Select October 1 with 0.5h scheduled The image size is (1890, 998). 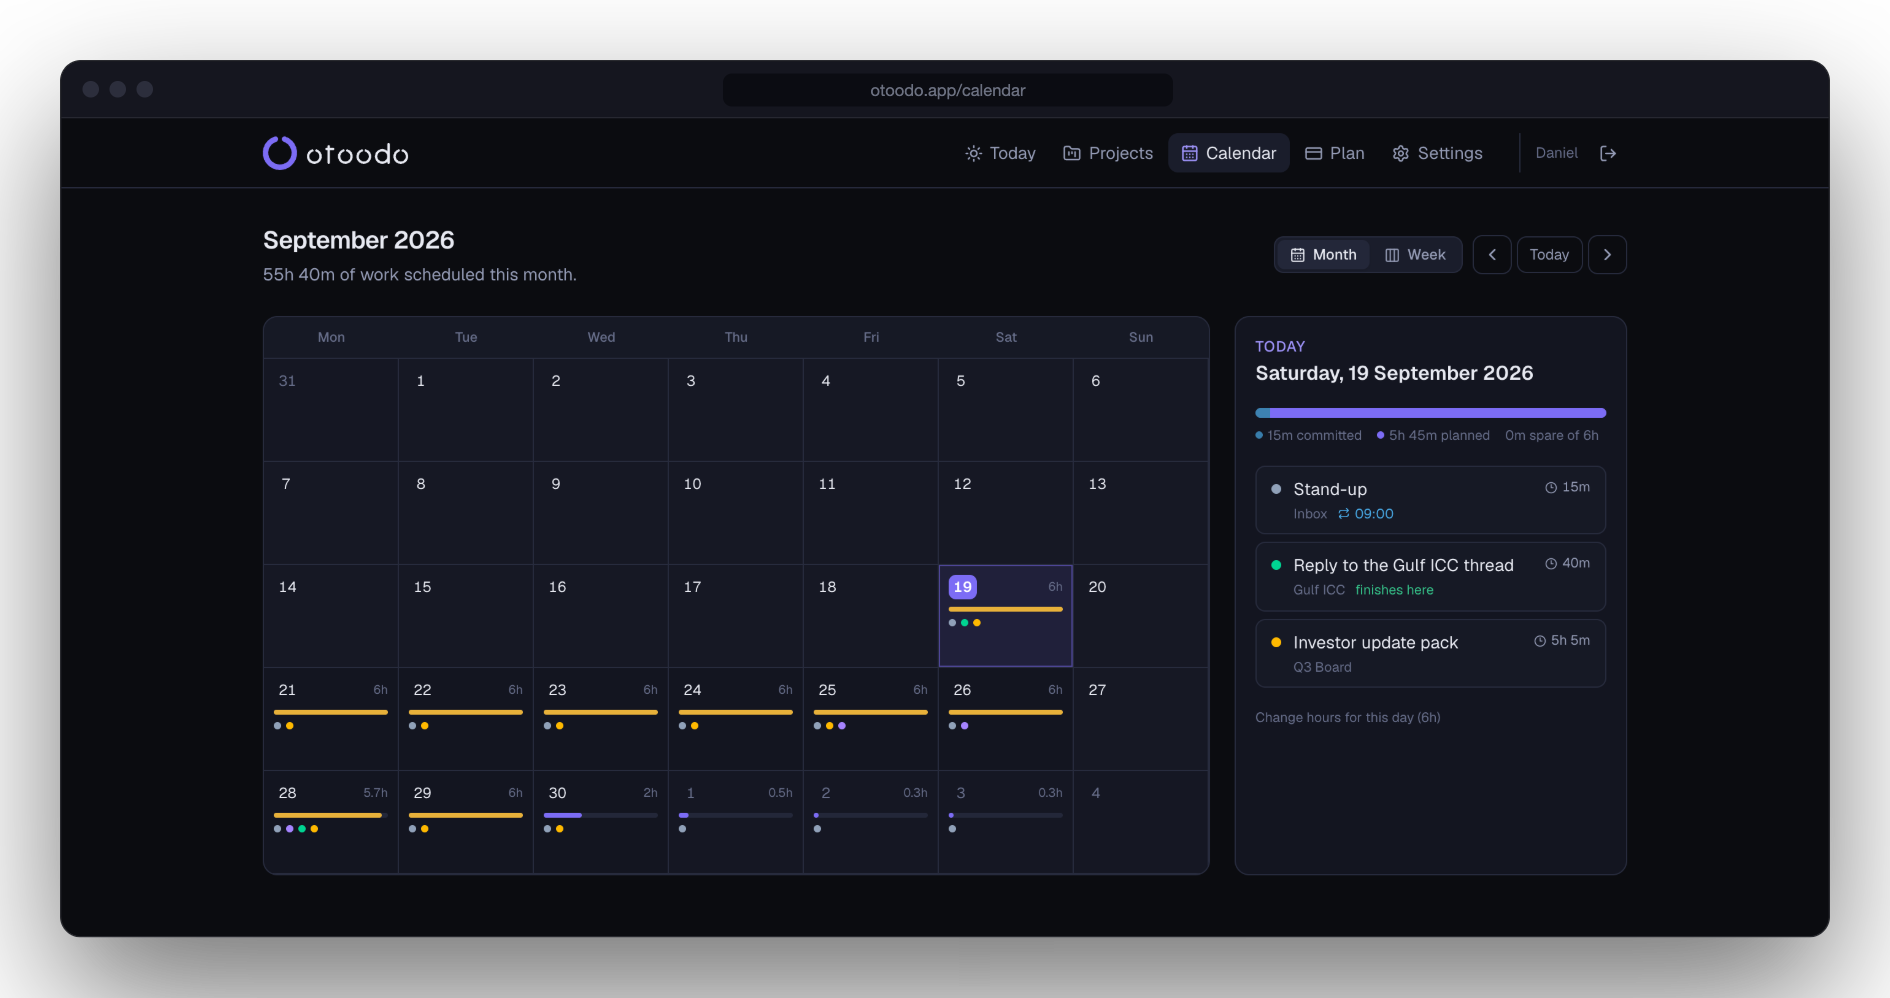pyautogui.click(x=736, y=822)
